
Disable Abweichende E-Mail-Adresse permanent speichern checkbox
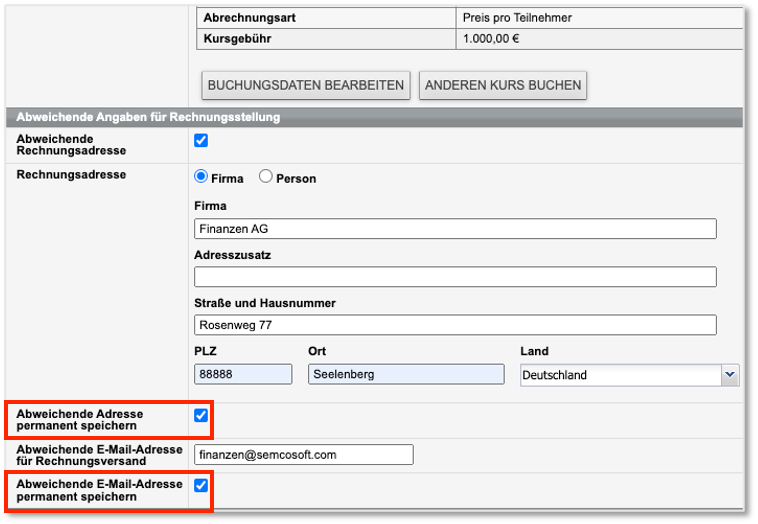pos(201,485)
